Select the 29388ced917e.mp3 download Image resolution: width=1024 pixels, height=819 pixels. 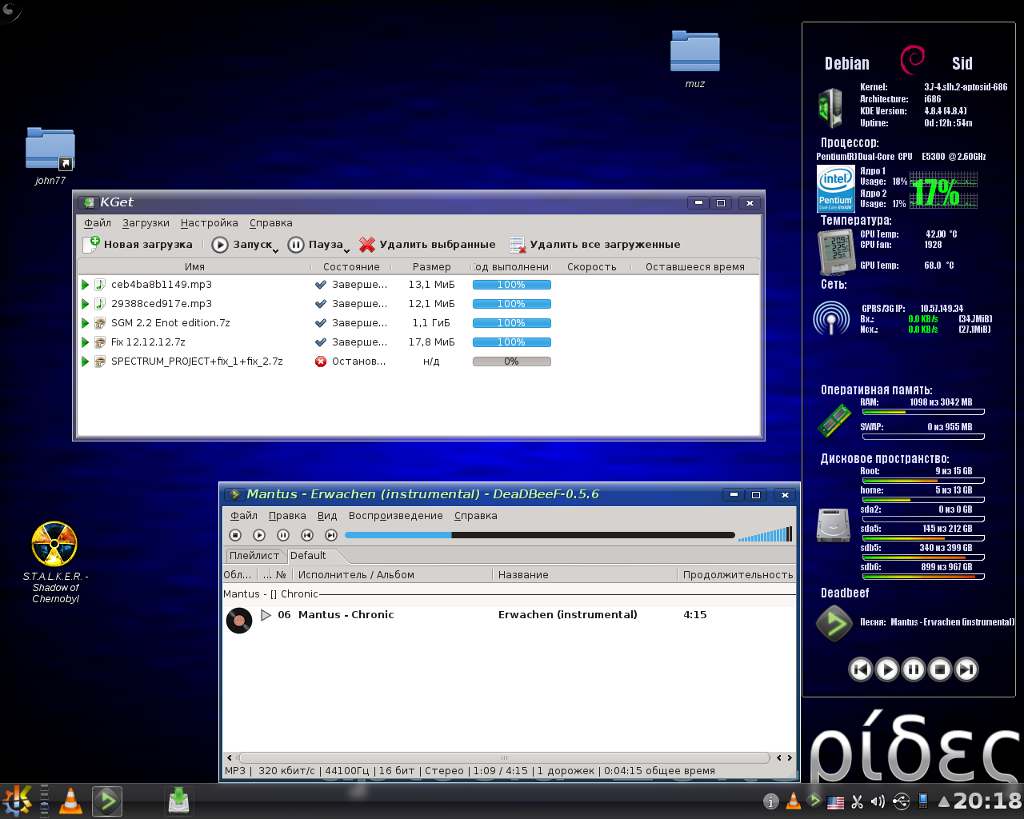pyautogui.click(x=161, y=303)
